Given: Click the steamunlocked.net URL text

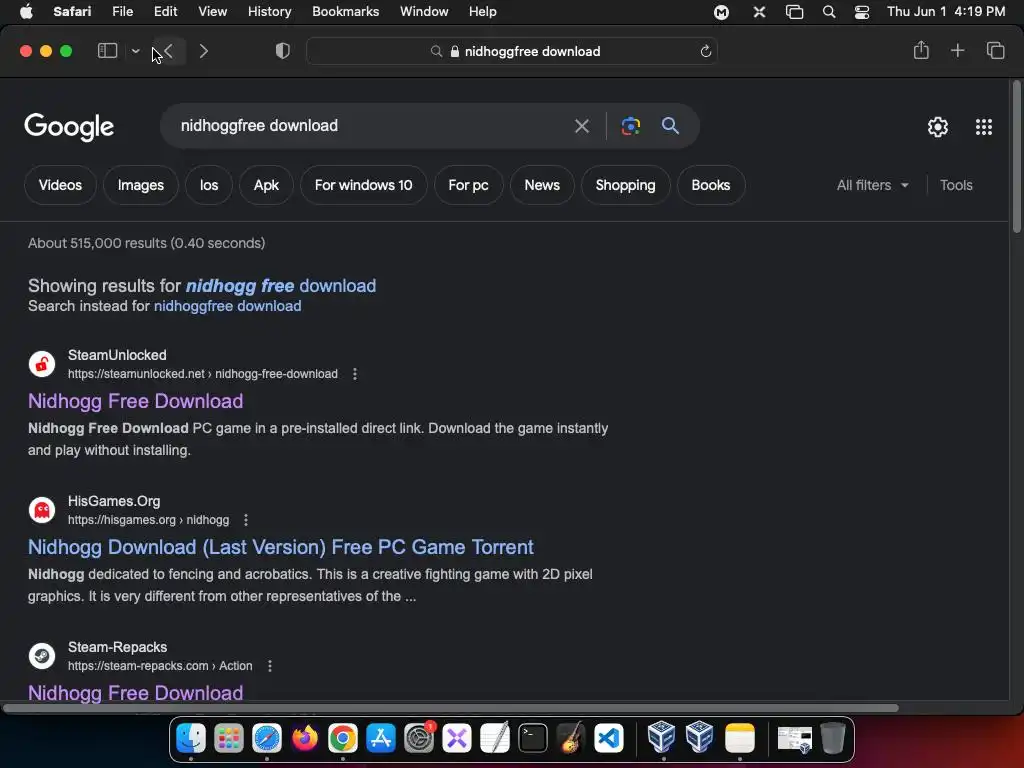Looking at the screenshot, I should 202,374.
